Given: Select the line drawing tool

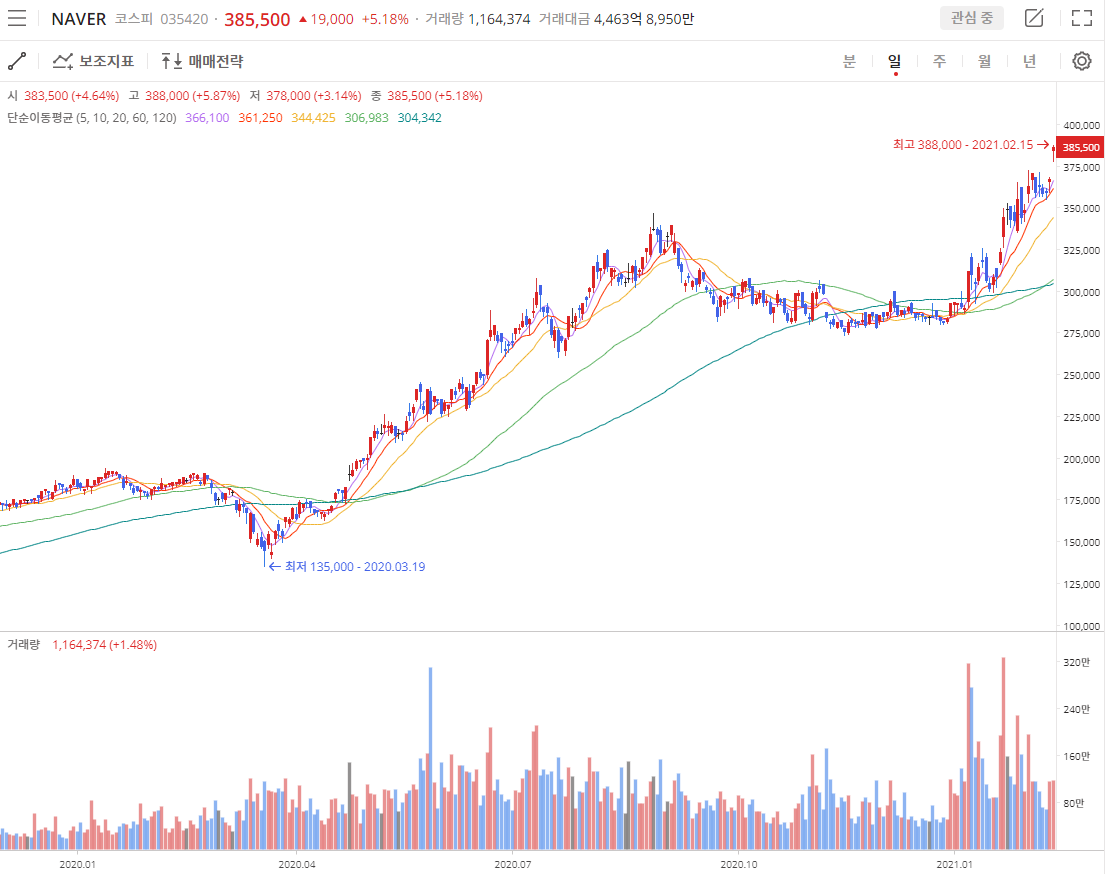Looking at the screenshot, I should [17, 61].
